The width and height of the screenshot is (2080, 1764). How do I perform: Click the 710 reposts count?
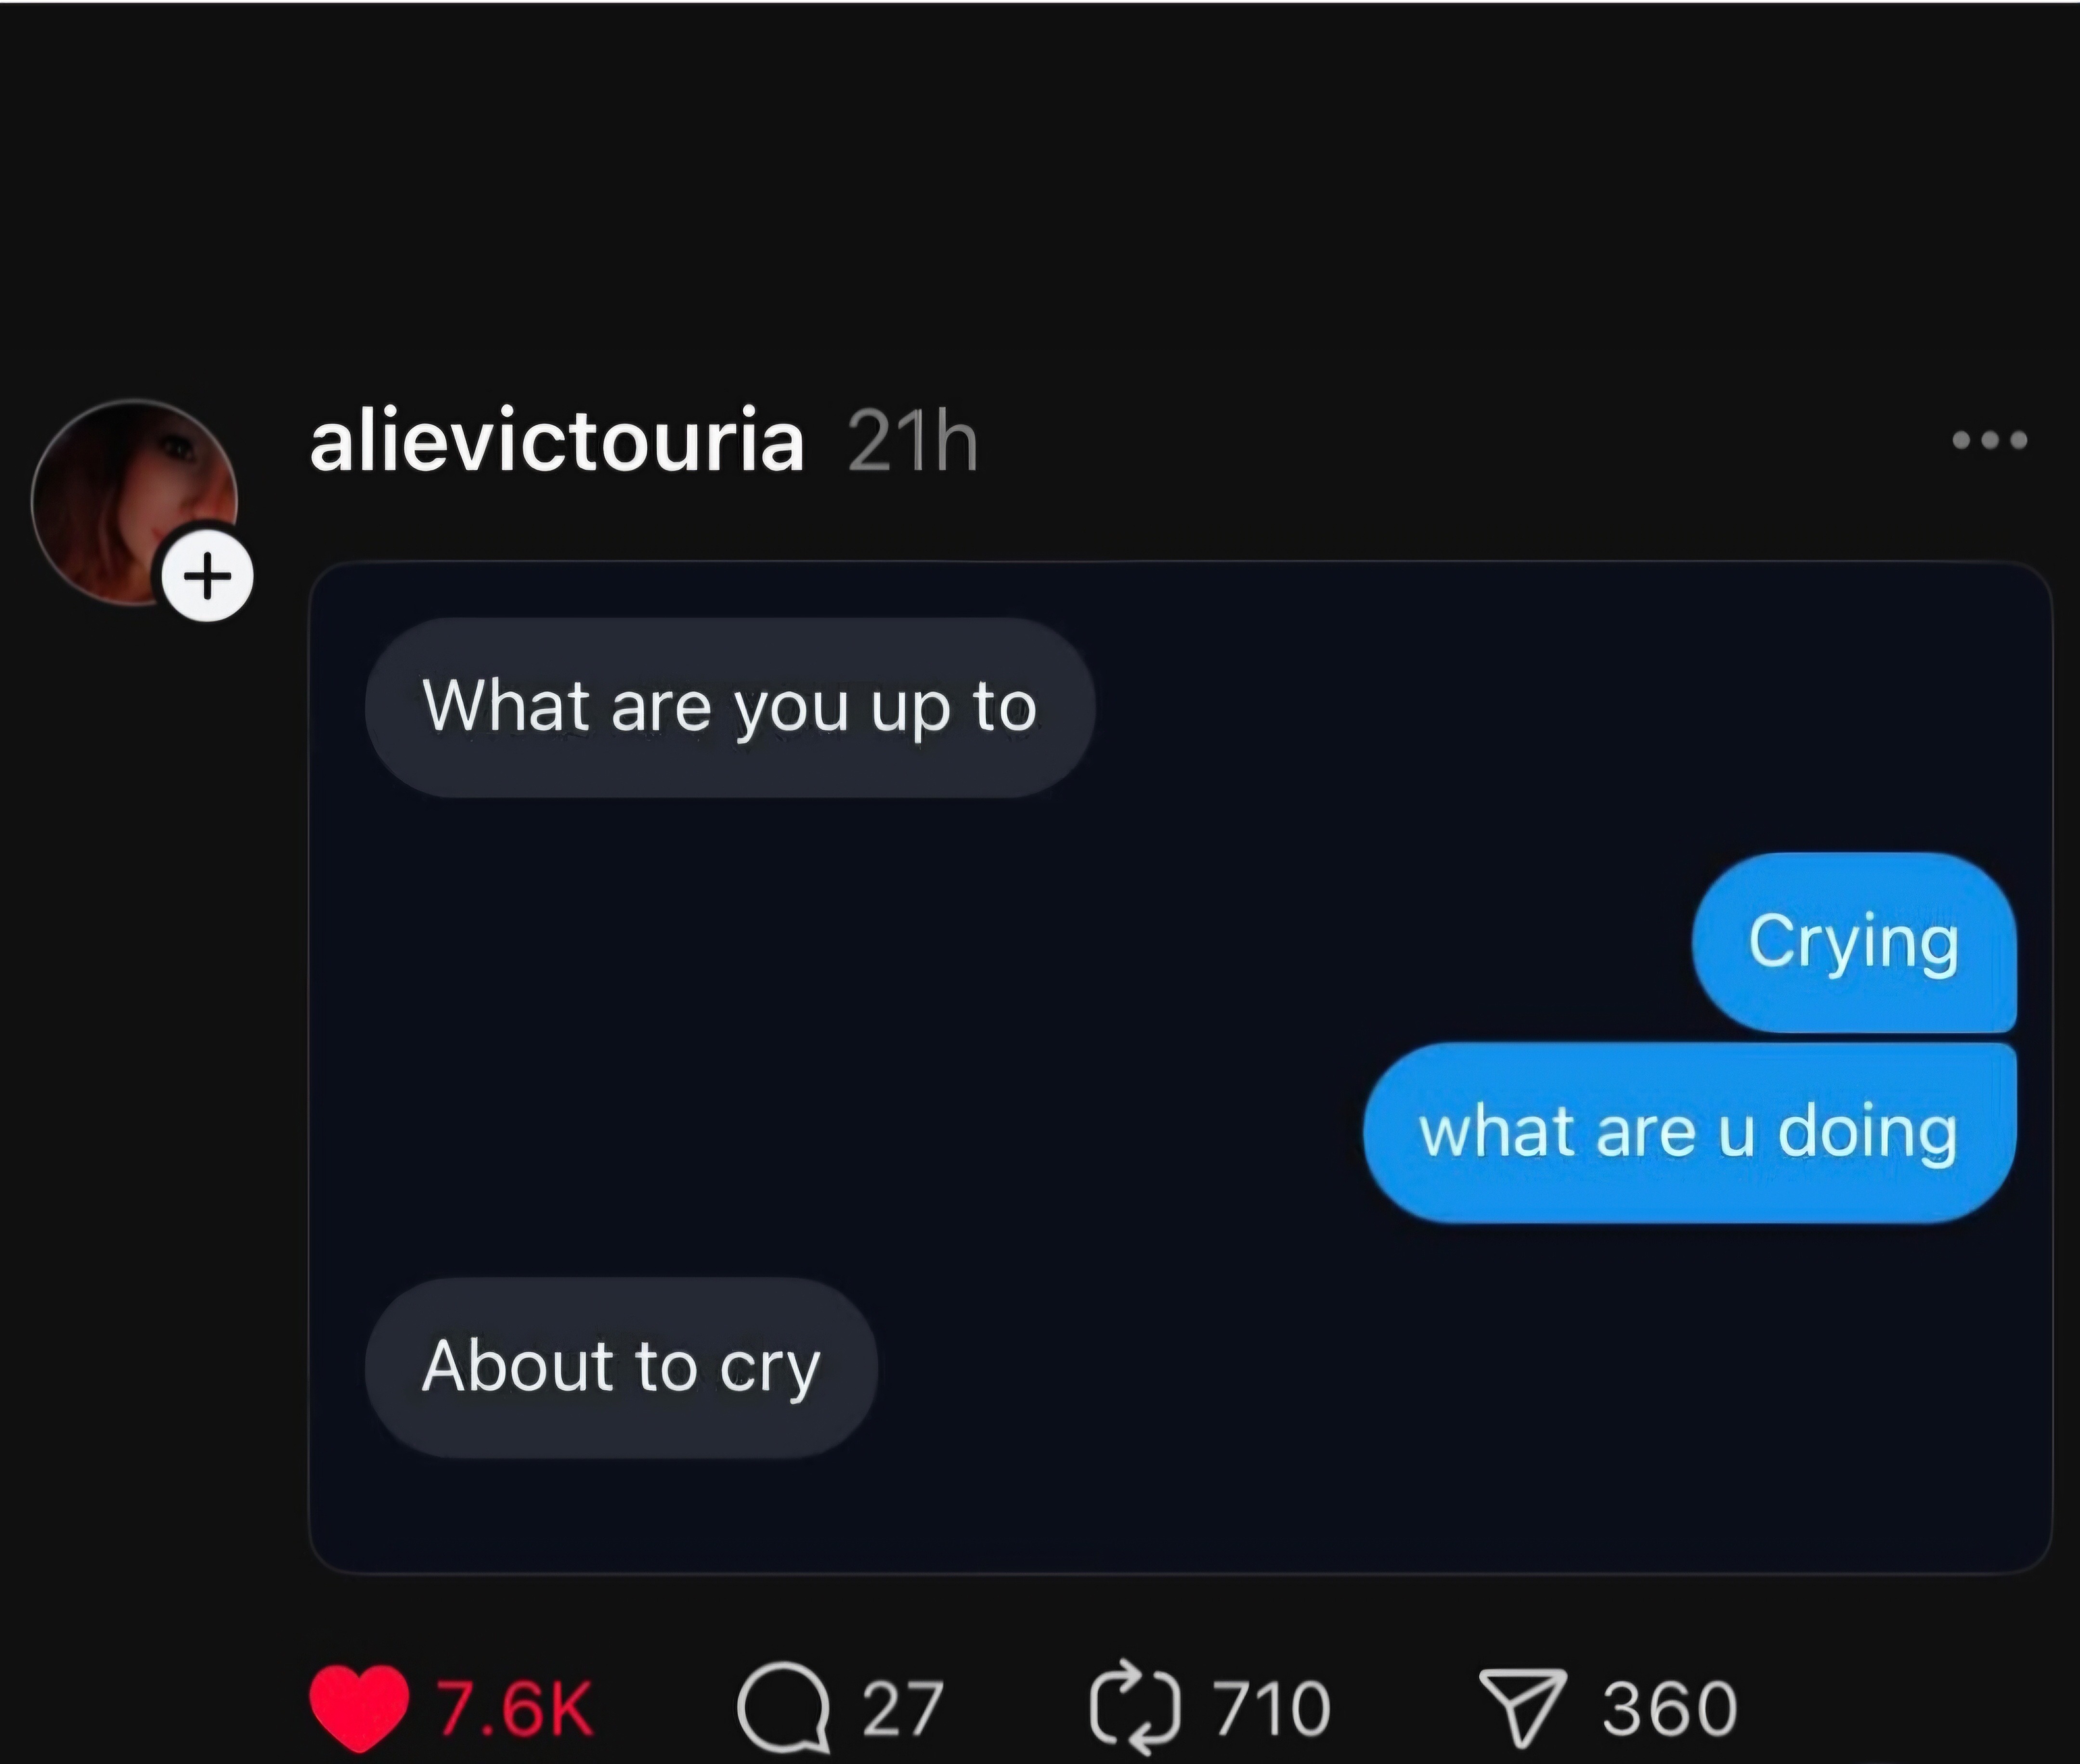pos(1273,1708)
